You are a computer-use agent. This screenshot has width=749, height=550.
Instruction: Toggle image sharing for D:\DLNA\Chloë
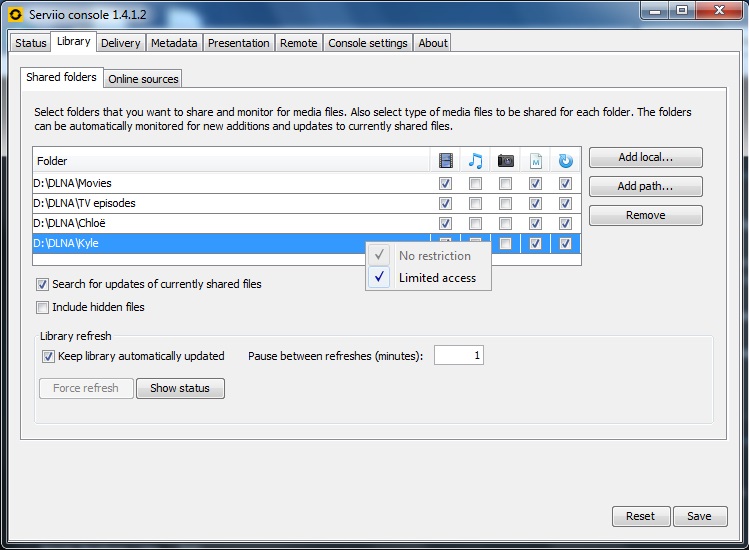[505, 224]
